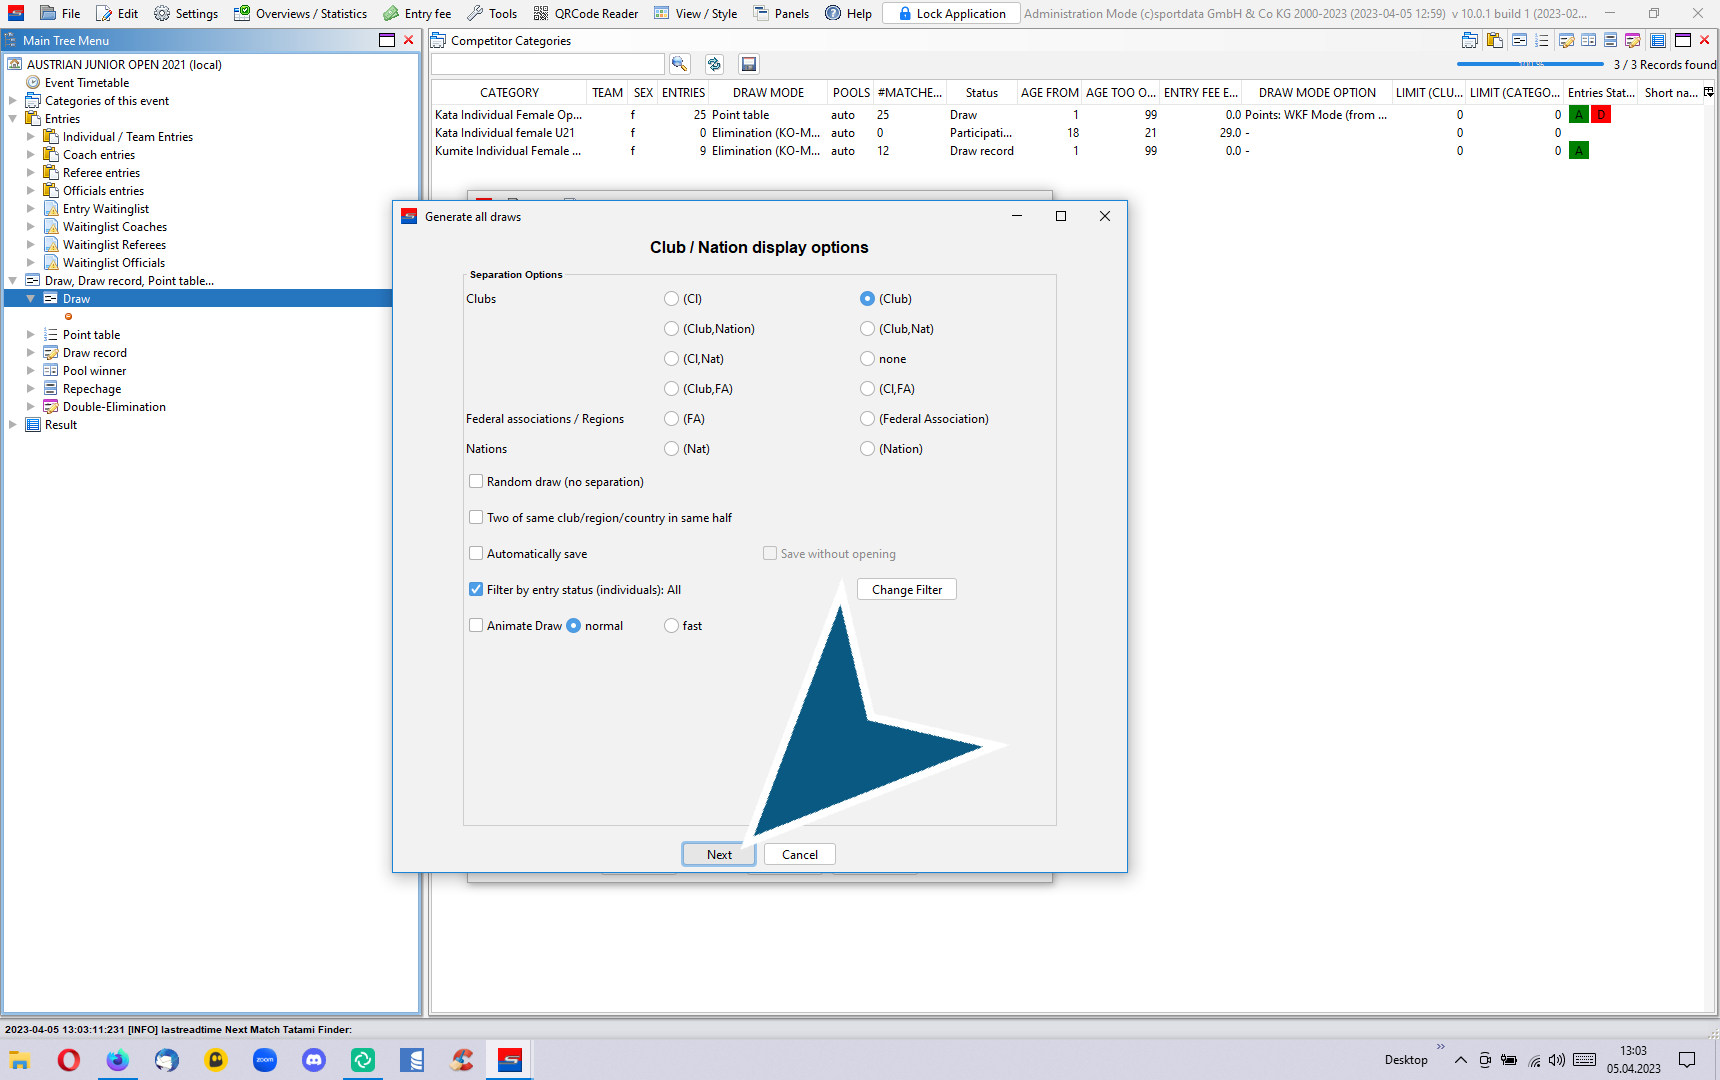Open the Panels menu
The width and height of the screenshot is (1720, 1080).
(x=781, y=13)
